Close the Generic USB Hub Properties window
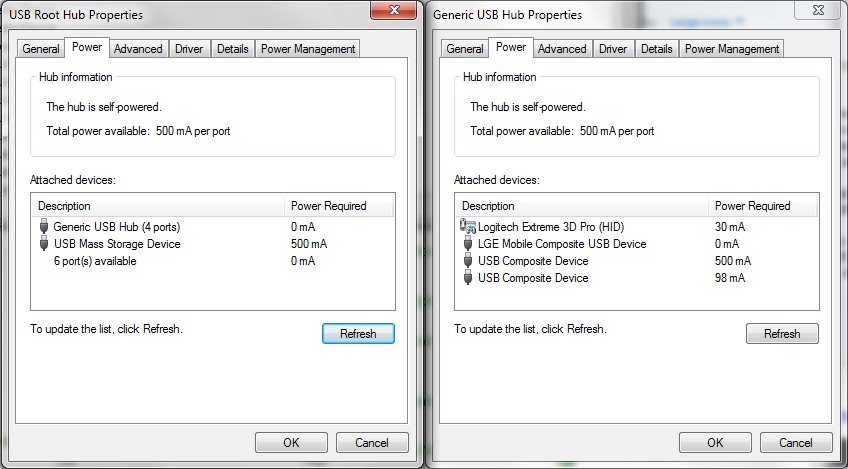848x469 pixels. tap(811, 11)
